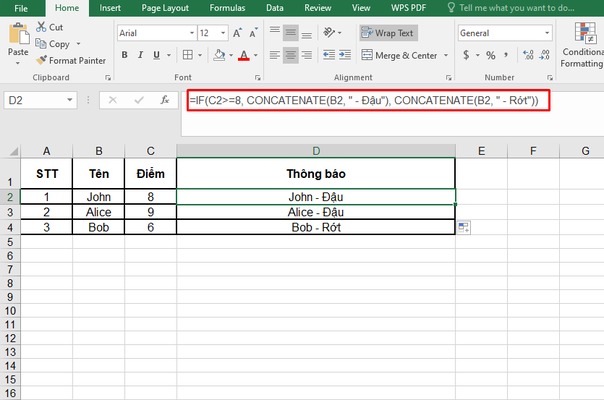Expand the Underline style arrow

pyautogui.click(x=169, y=55)
